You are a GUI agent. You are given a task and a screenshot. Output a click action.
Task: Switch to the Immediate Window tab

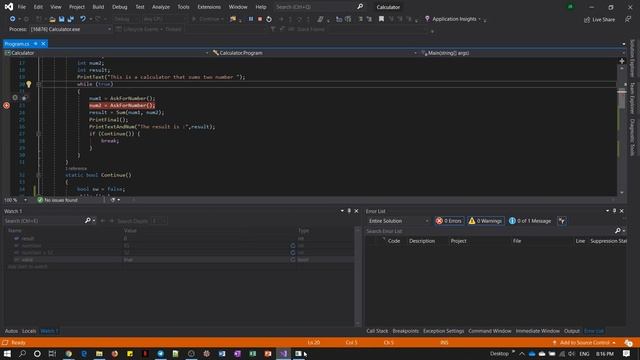pyautogui.click(x=538, y=331)
